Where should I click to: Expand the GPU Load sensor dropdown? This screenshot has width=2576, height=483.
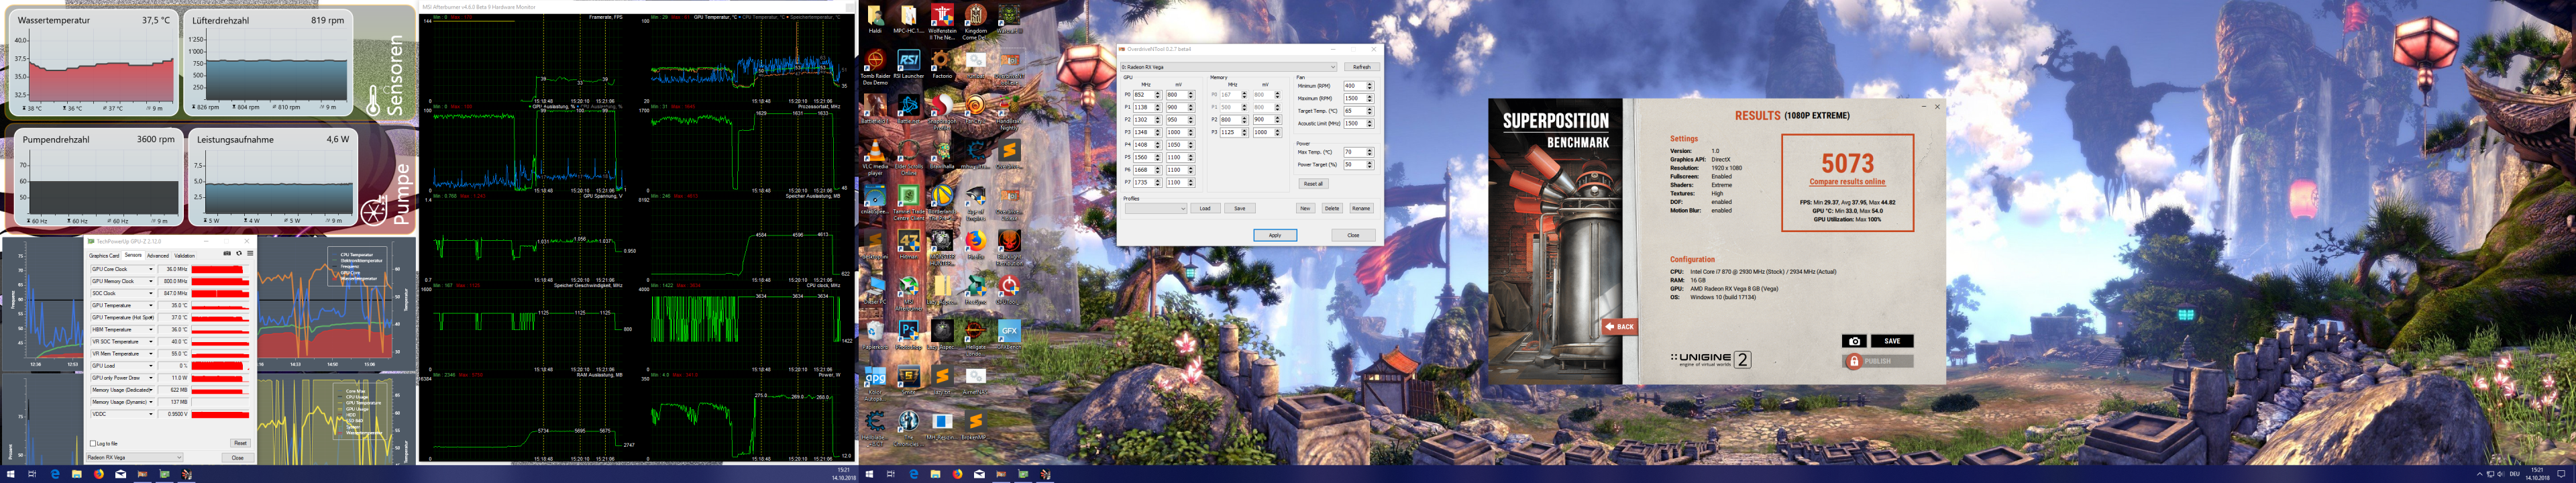(x=151, y=366)
